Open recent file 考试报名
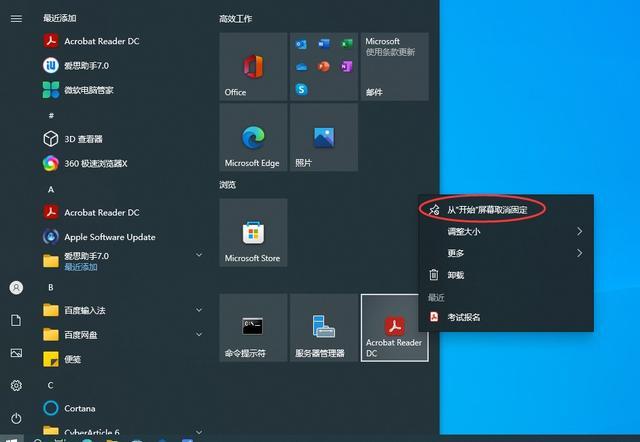 [x=506, y=317]
